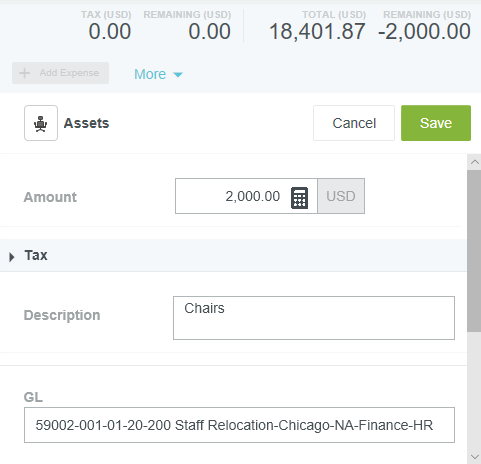Click the Assets category title
Screen dimensions: 481x464
click(86, 123)
